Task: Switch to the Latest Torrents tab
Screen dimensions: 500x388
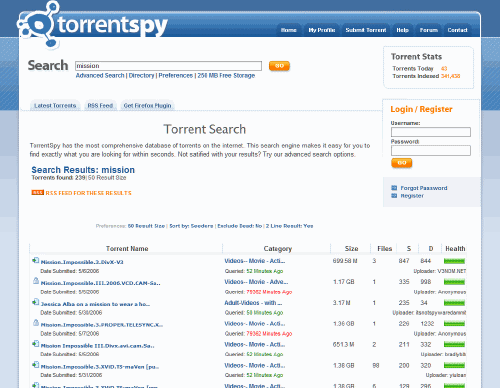Action: coord(55,105)
